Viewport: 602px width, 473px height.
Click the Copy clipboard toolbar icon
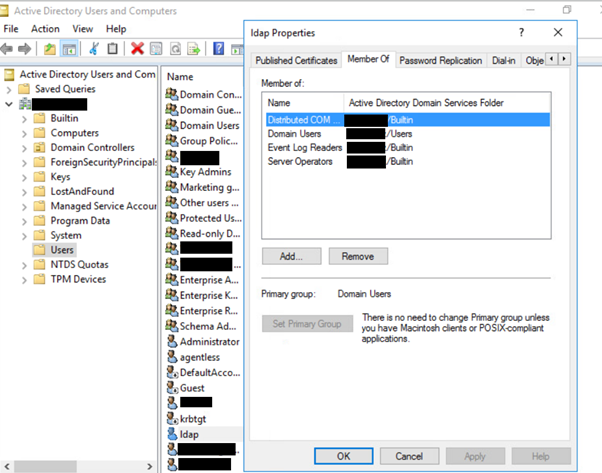pyautogui.click(x=112, y=49)
